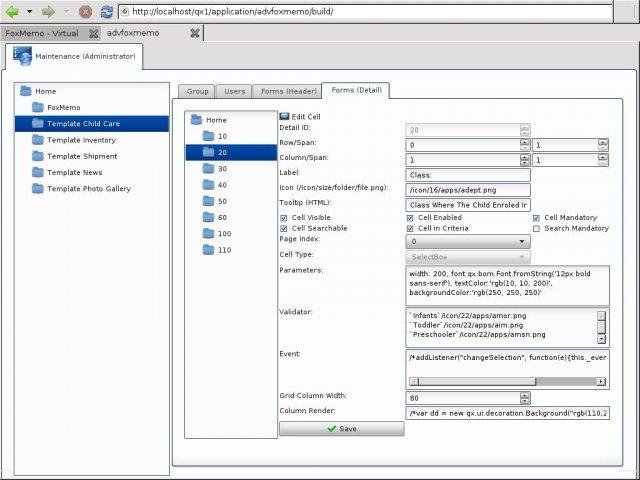
Task: Click the folder icon for detail 40
Action: coord(209,185)
